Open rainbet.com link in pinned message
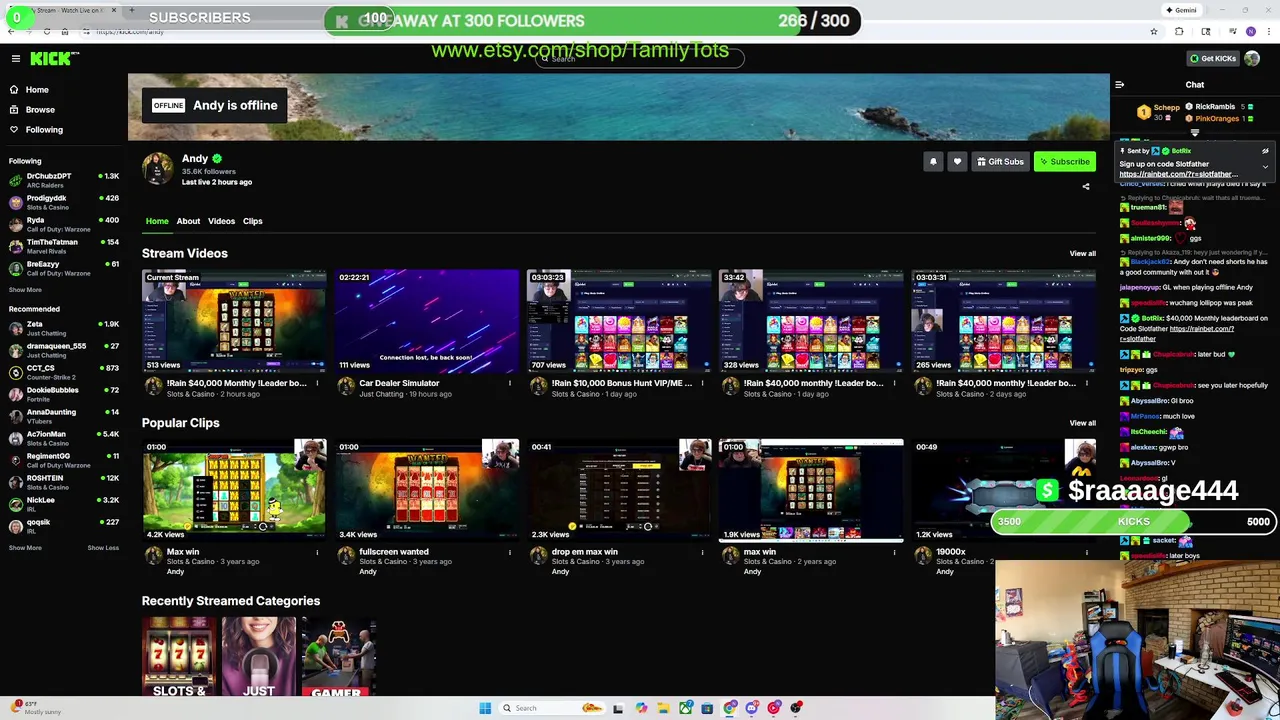This screenshot has width=1280, height=720. [x=1178, y=175]
